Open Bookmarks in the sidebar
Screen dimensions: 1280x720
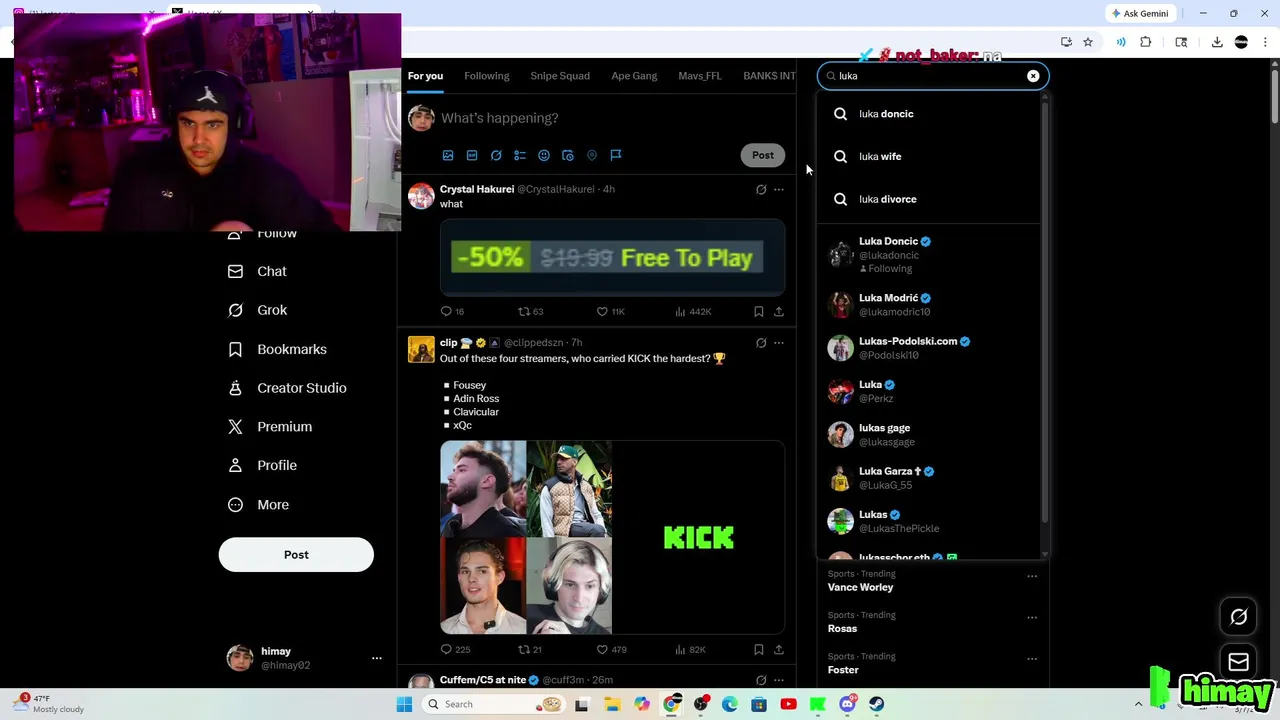point(277,349)
